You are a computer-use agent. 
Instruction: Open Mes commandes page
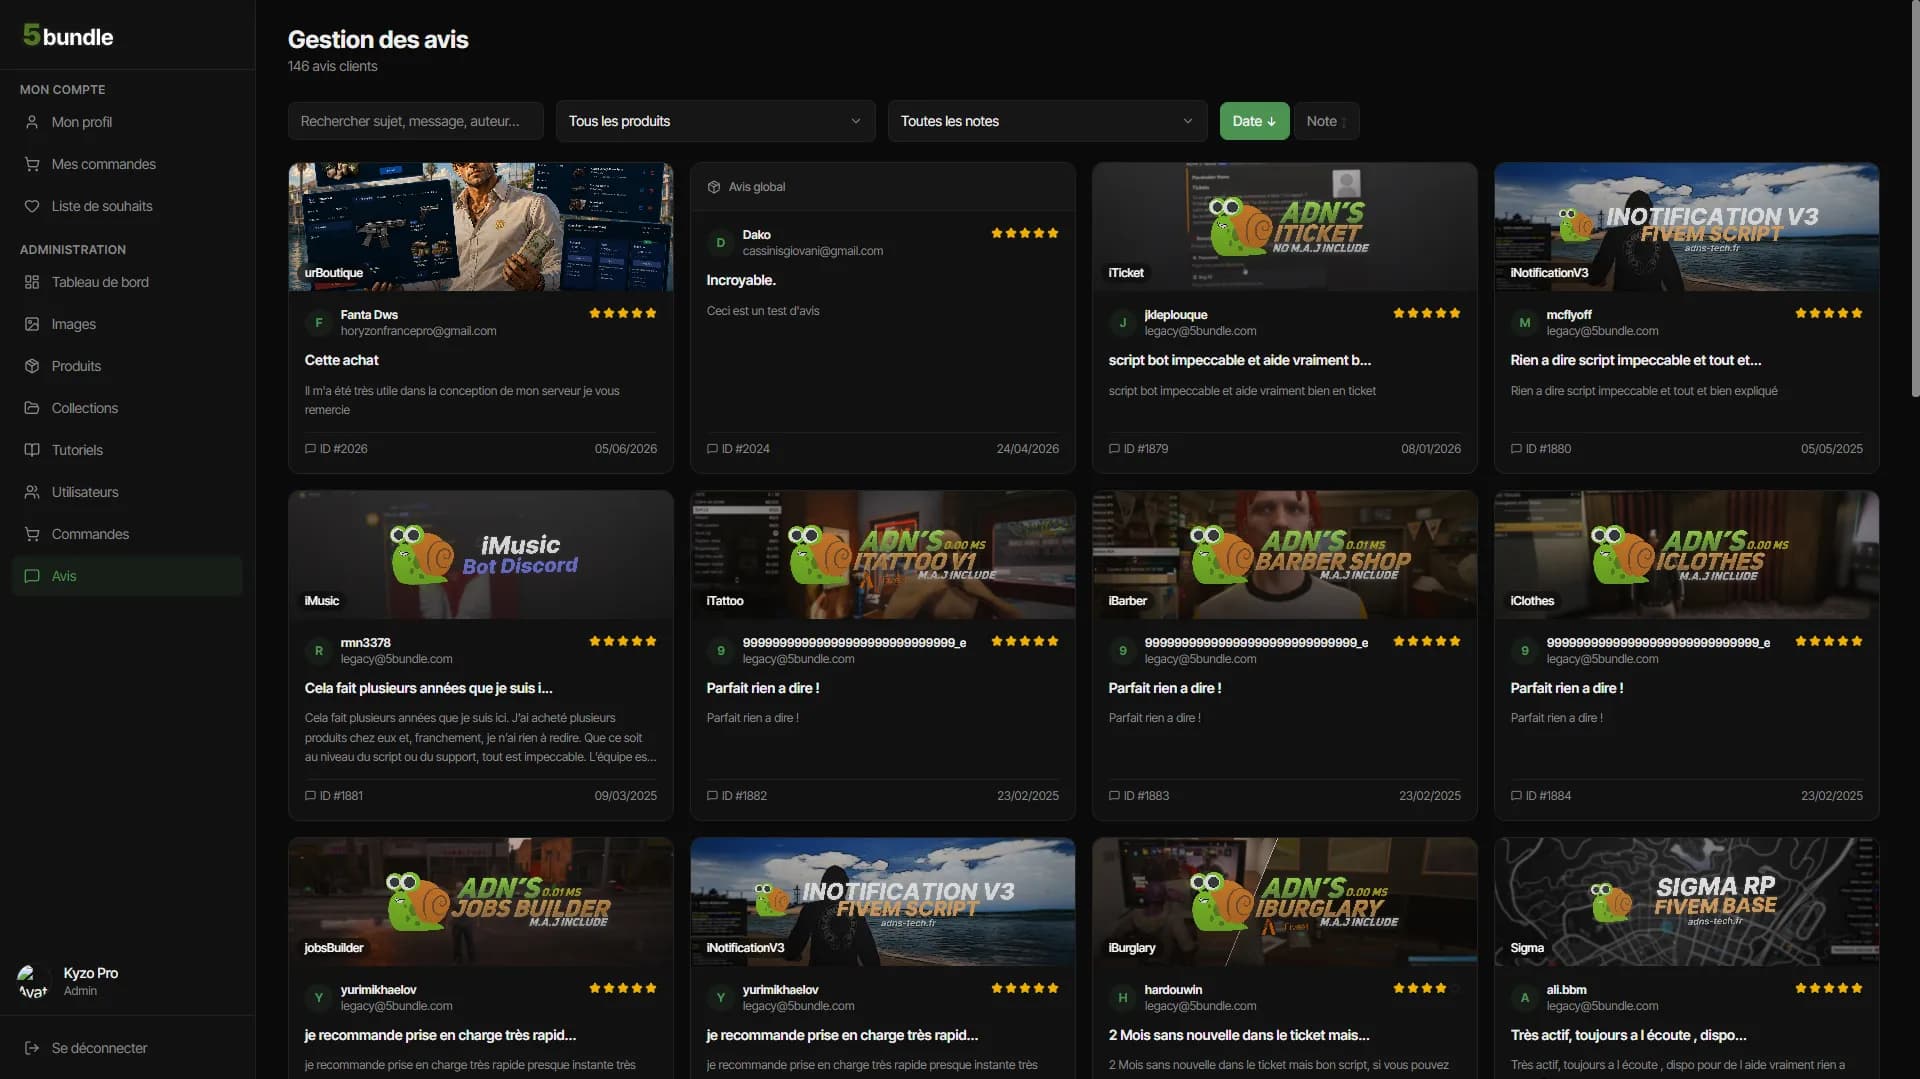(127, 164)
